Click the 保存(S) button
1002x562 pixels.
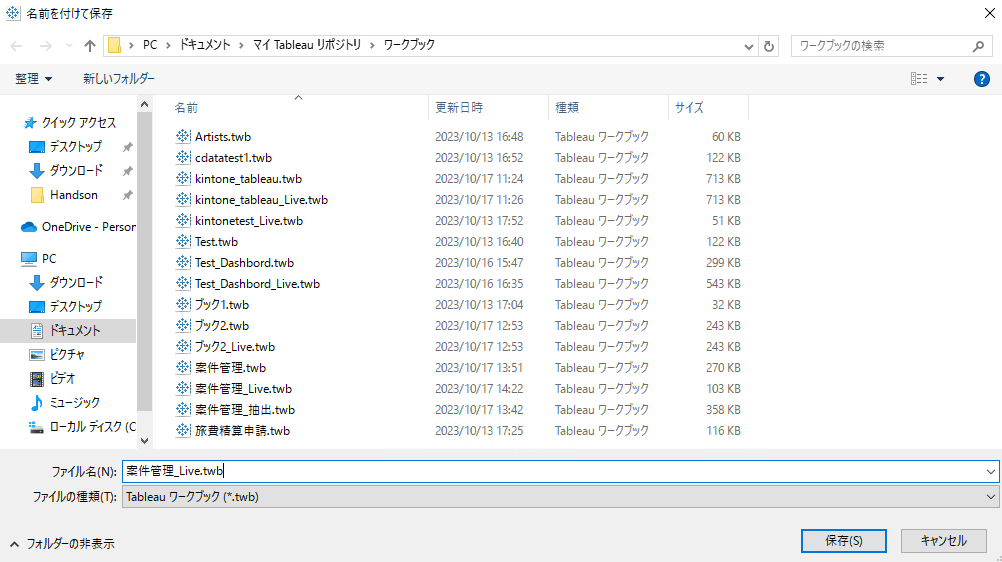[x=844, y=541]
